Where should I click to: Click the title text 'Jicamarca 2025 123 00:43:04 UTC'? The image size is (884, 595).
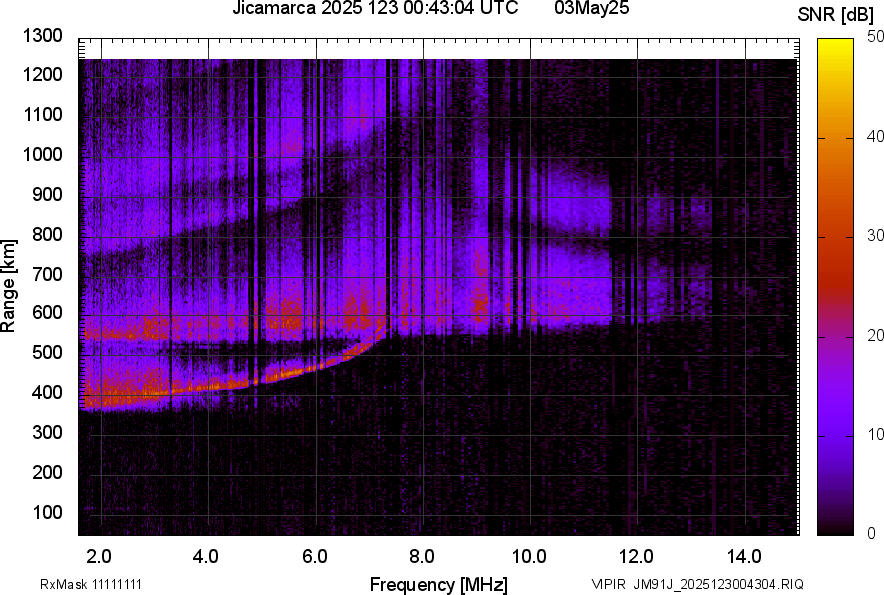[375, 8]
